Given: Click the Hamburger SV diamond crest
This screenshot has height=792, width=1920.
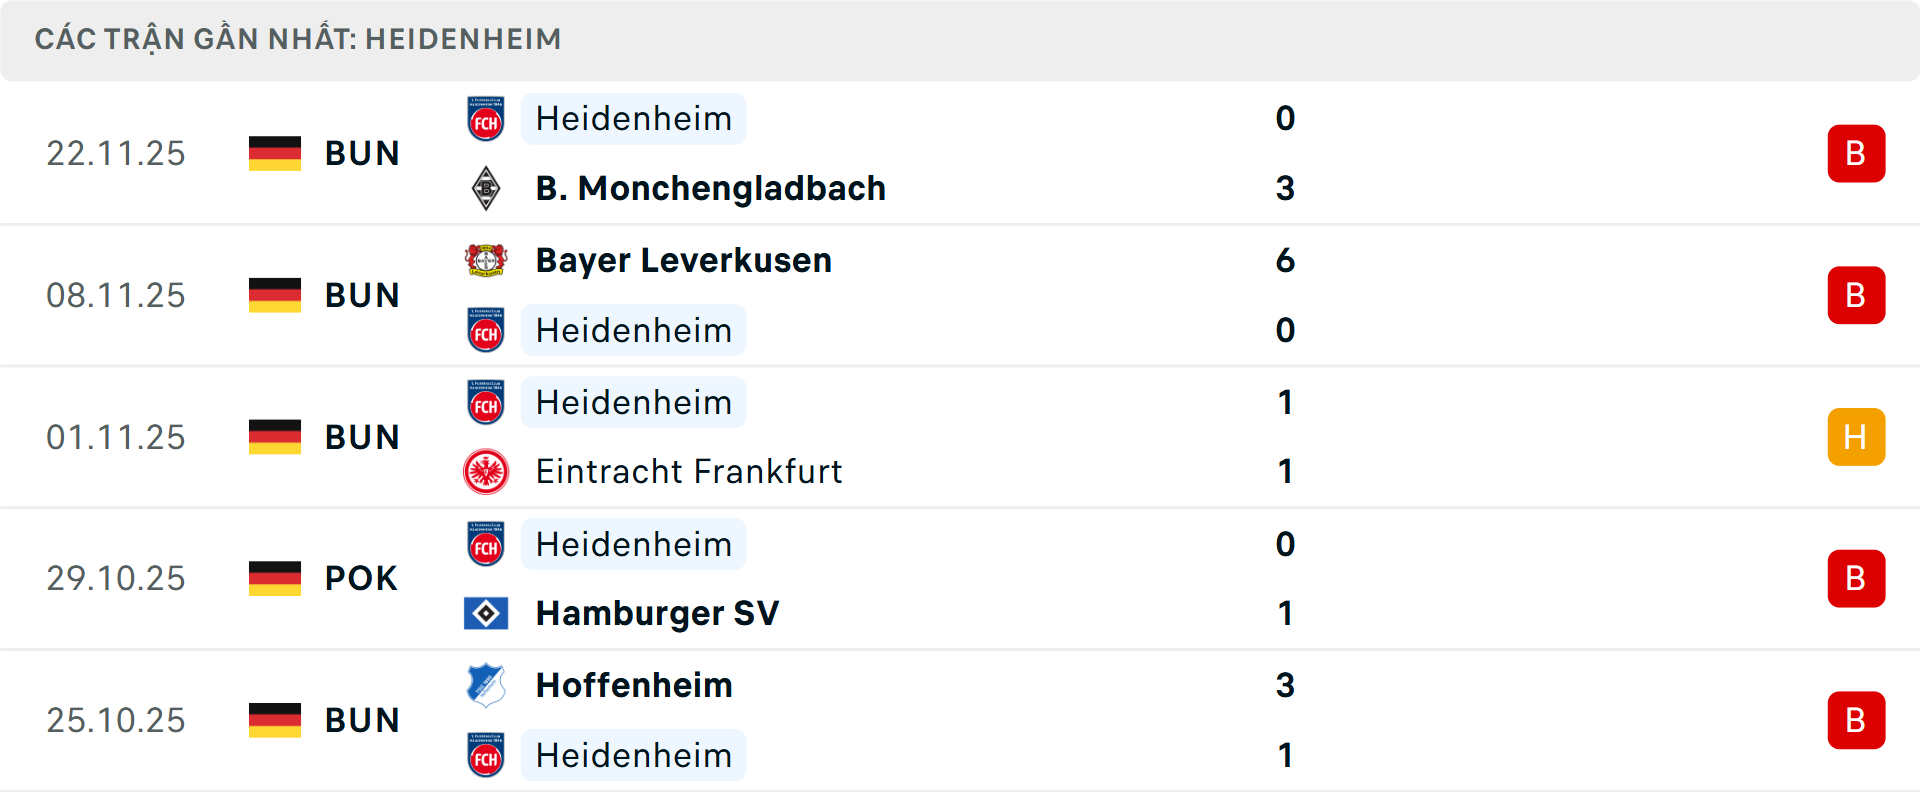Looking at the screenshot, I should tap(486, 613).
